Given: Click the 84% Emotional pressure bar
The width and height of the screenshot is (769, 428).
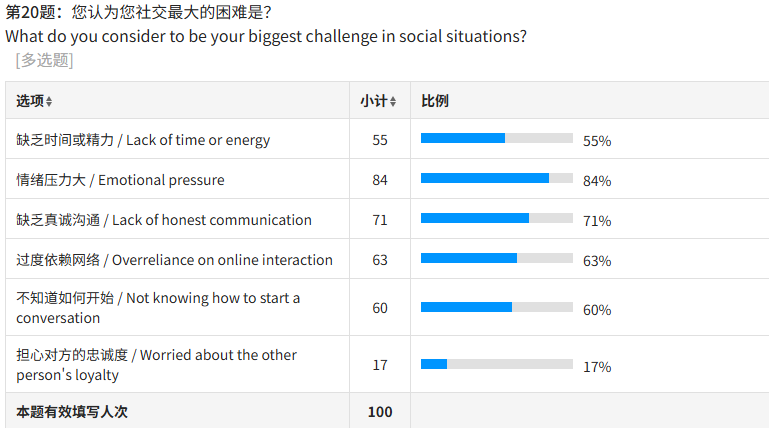Looking at the screenshot, I should 496,179.
